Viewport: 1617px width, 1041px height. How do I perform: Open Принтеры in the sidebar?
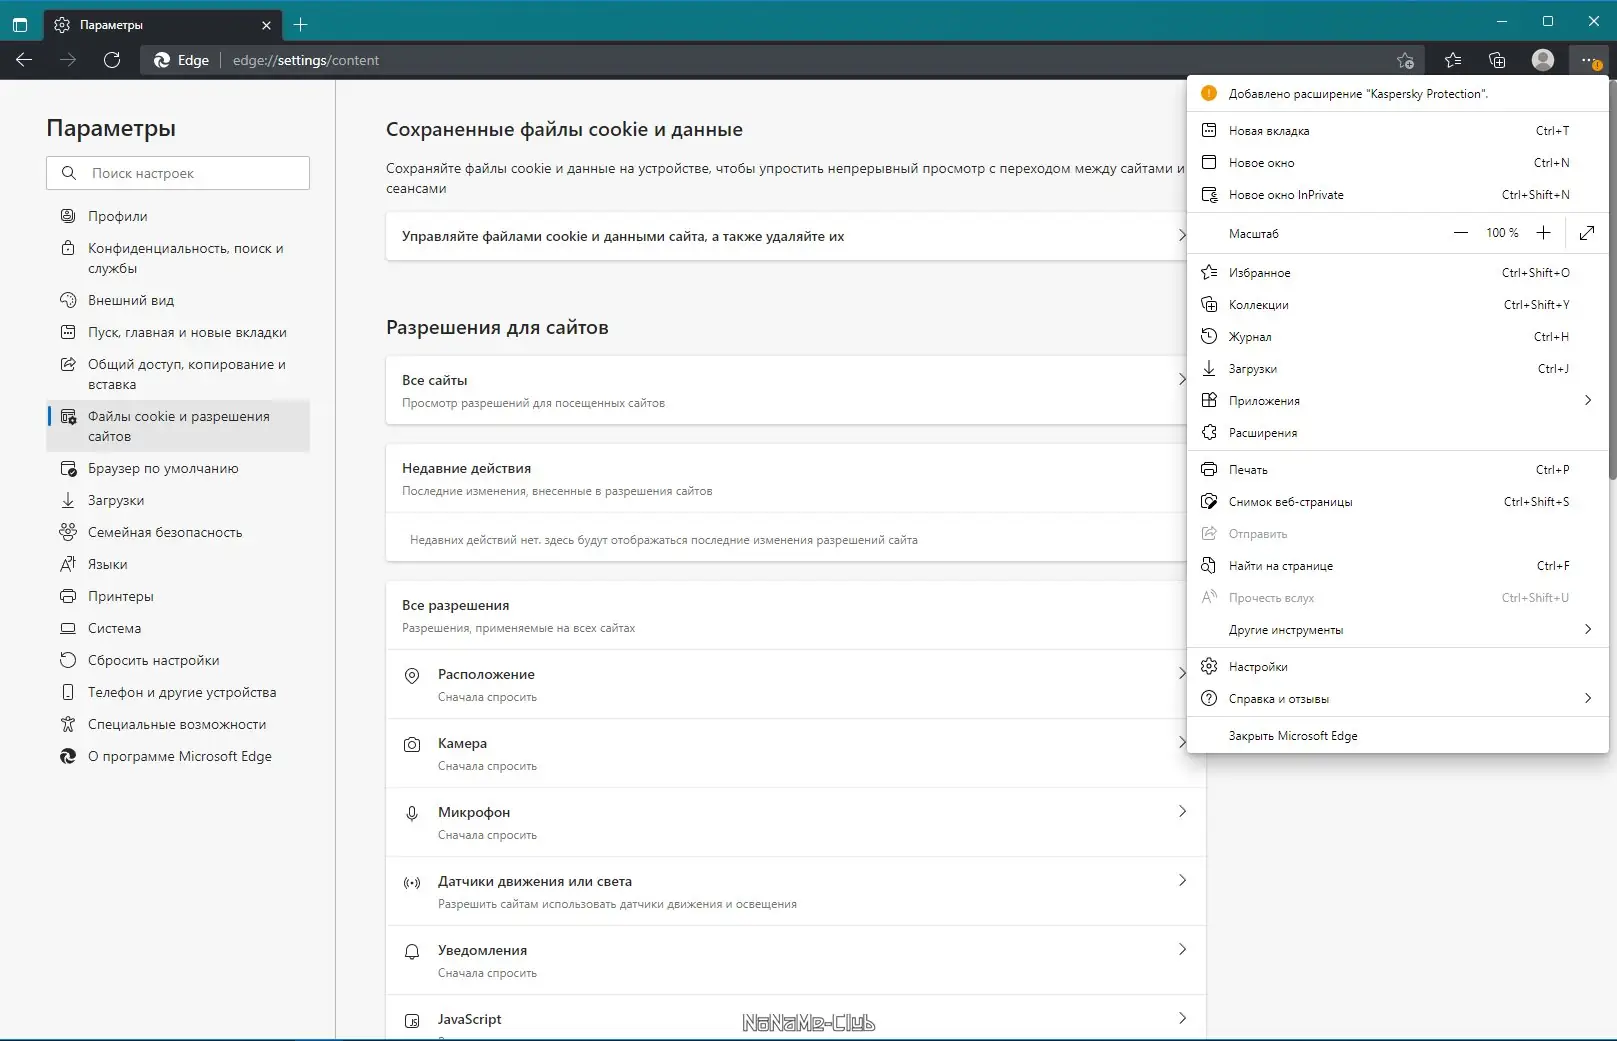coord(178,596)
